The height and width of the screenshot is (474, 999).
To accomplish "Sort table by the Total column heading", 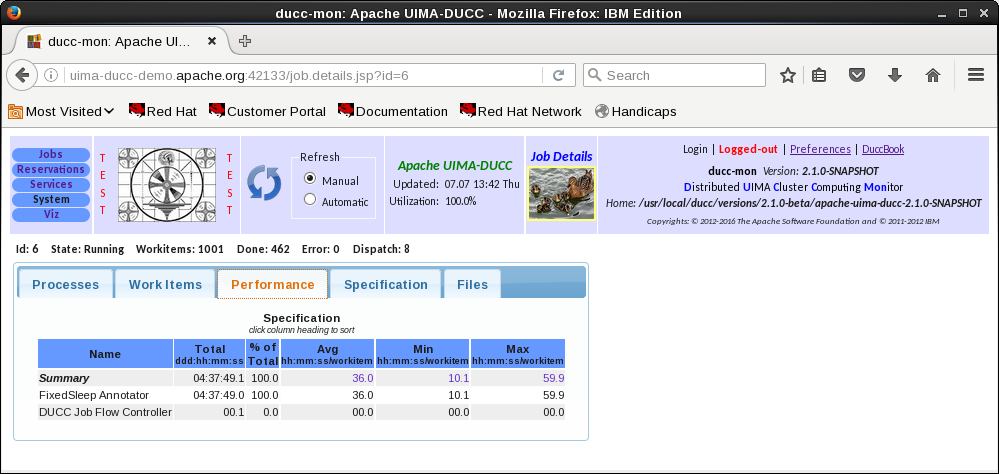I will (210, 354).
